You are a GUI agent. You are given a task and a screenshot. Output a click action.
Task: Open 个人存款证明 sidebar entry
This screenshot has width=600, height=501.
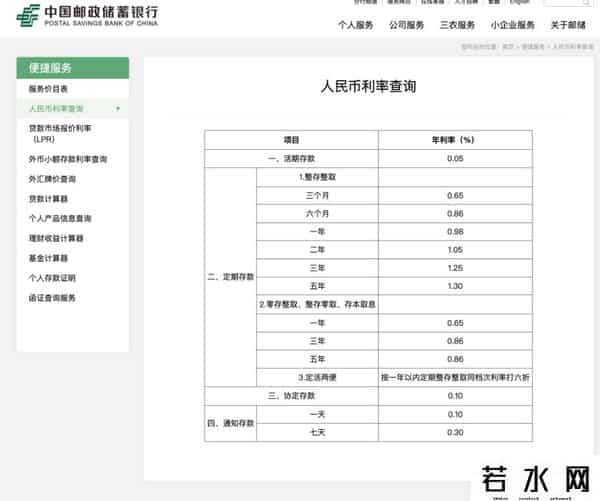click(52, 278)
